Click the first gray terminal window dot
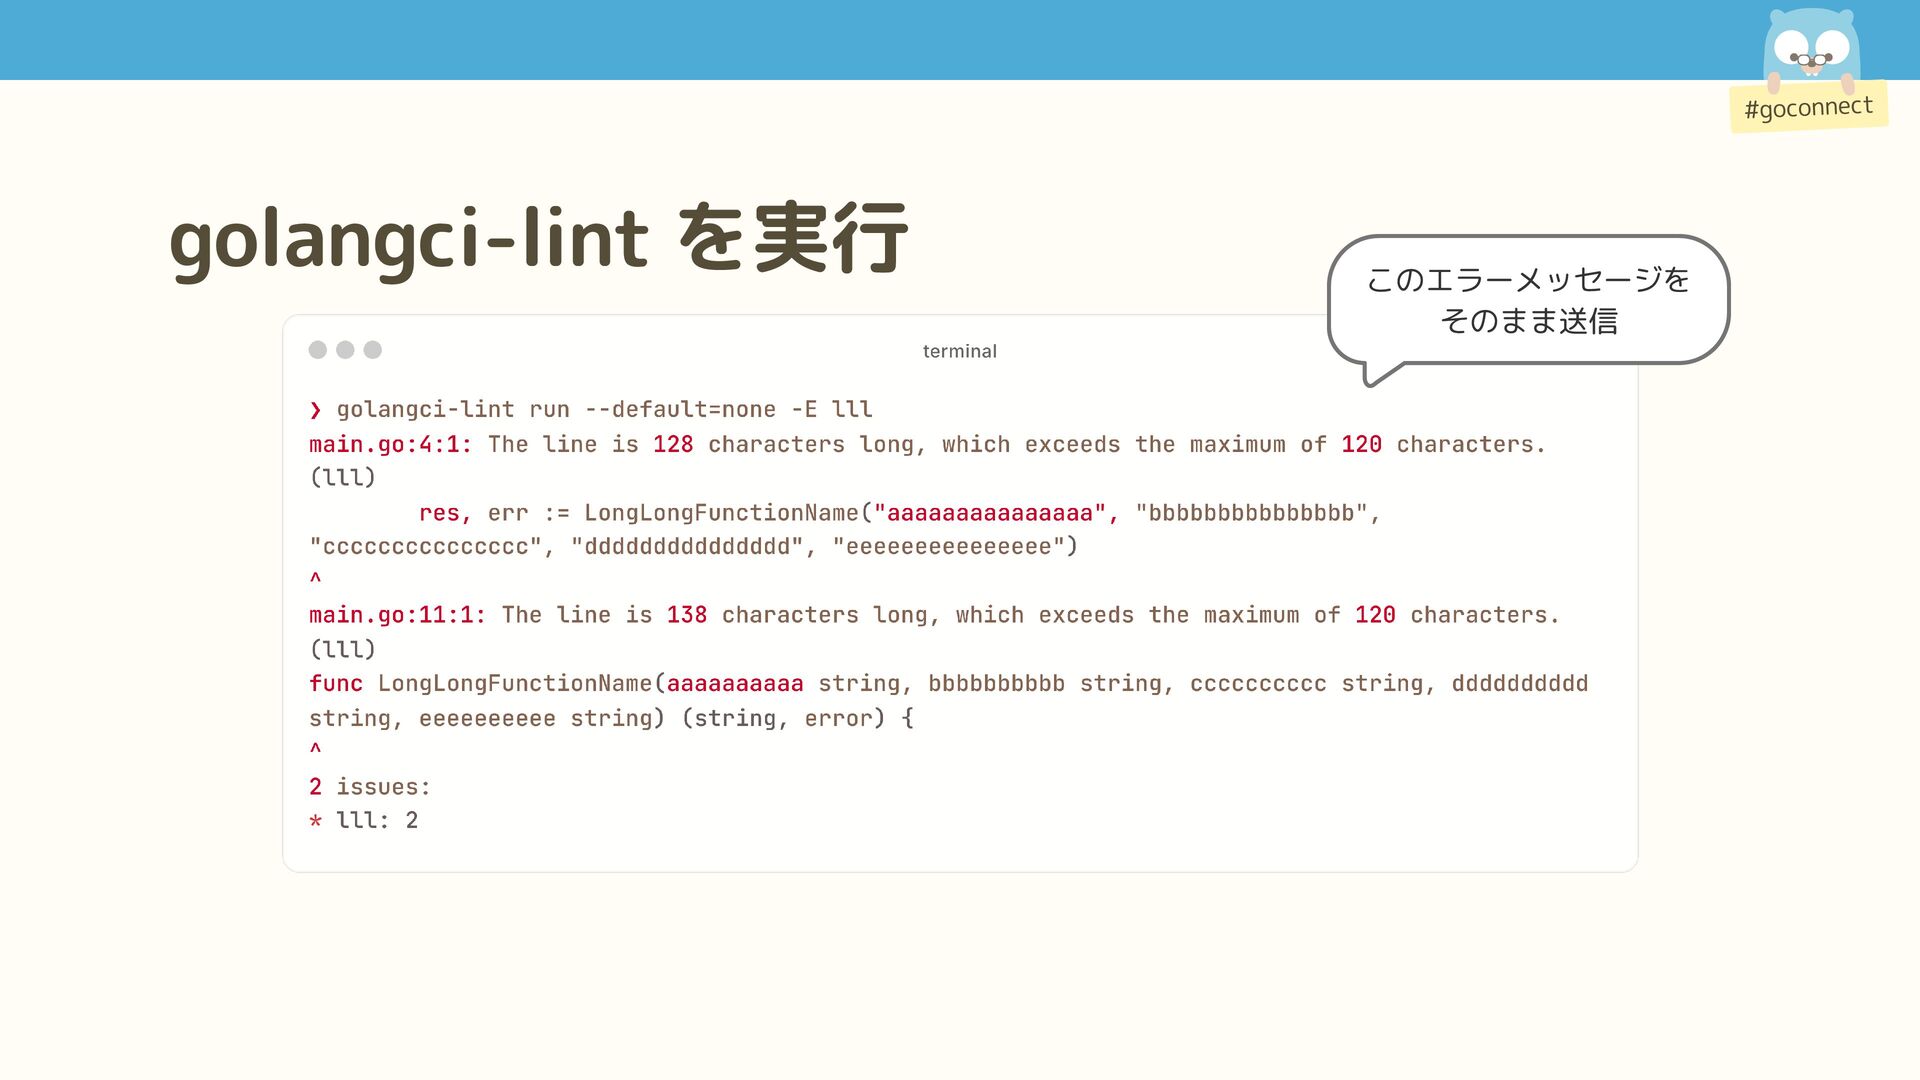1920x1080 pixels. pyautogui.click(x=318, y=349)
